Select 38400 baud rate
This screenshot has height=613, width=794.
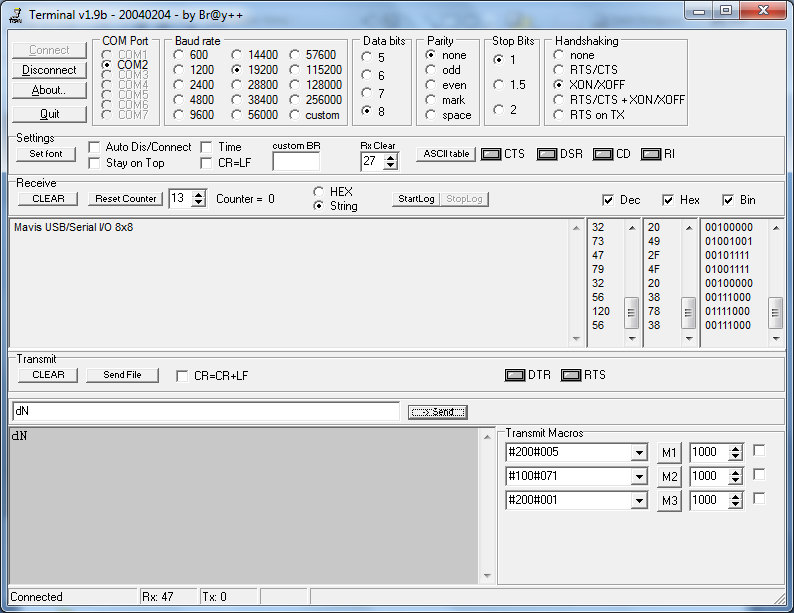coord(236,100)
